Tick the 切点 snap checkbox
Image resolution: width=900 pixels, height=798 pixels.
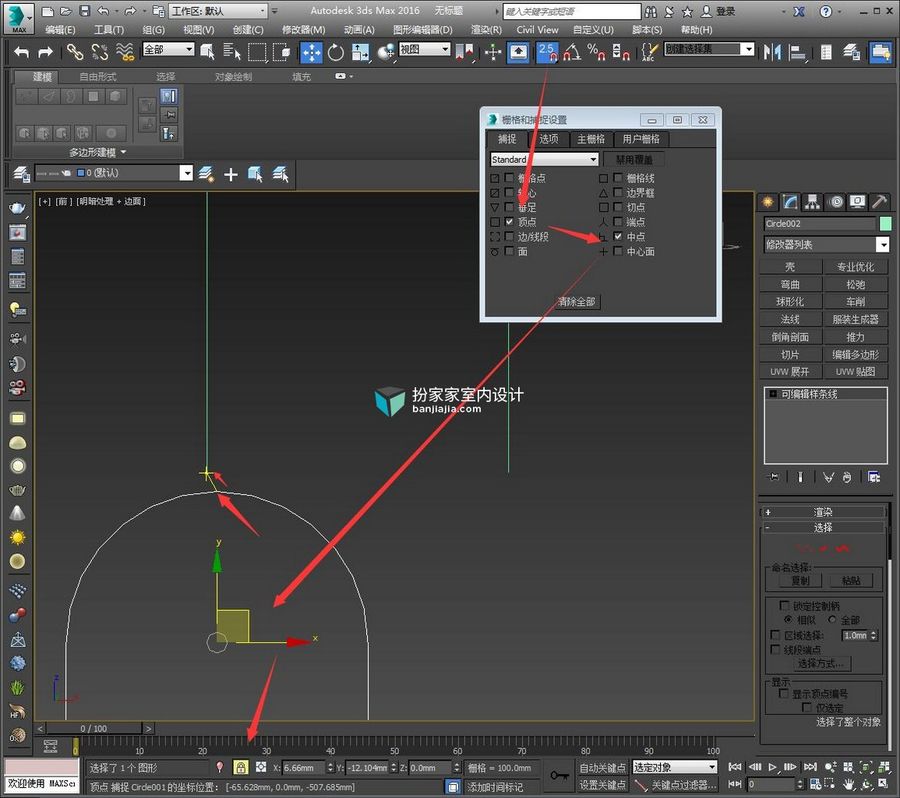(x=618, y=207)
